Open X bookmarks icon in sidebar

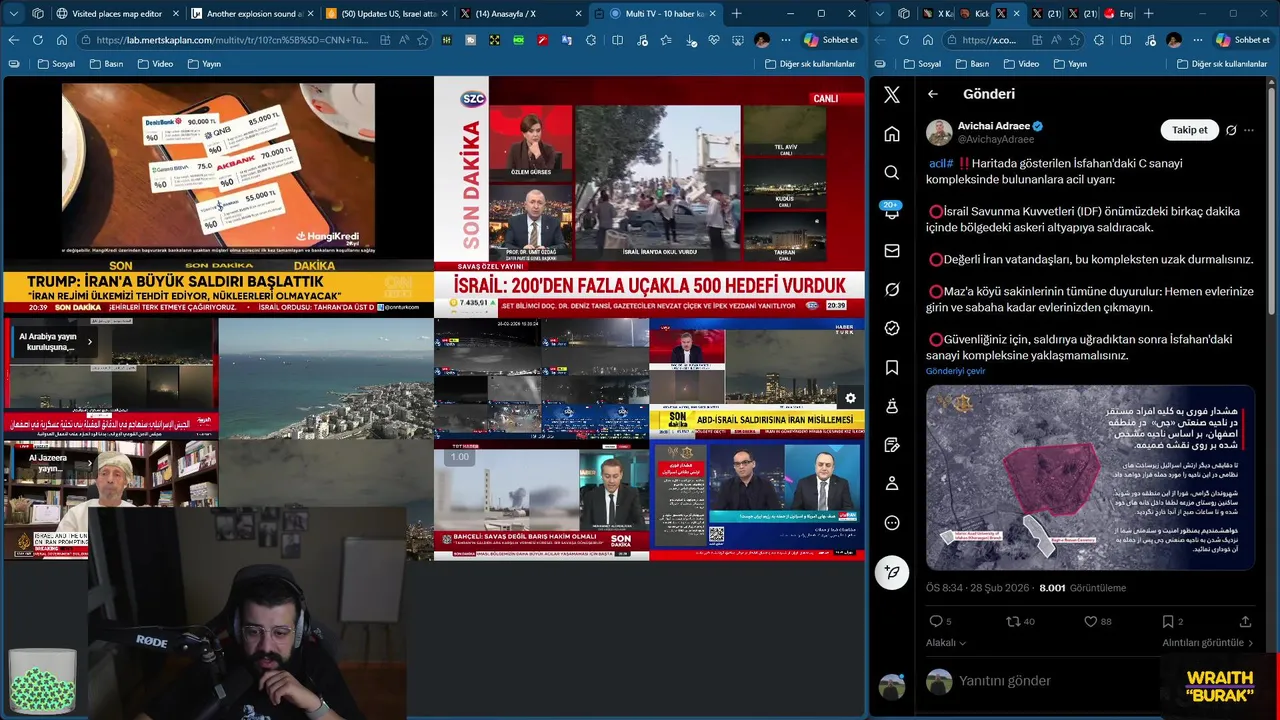click(x=892, y=367)
